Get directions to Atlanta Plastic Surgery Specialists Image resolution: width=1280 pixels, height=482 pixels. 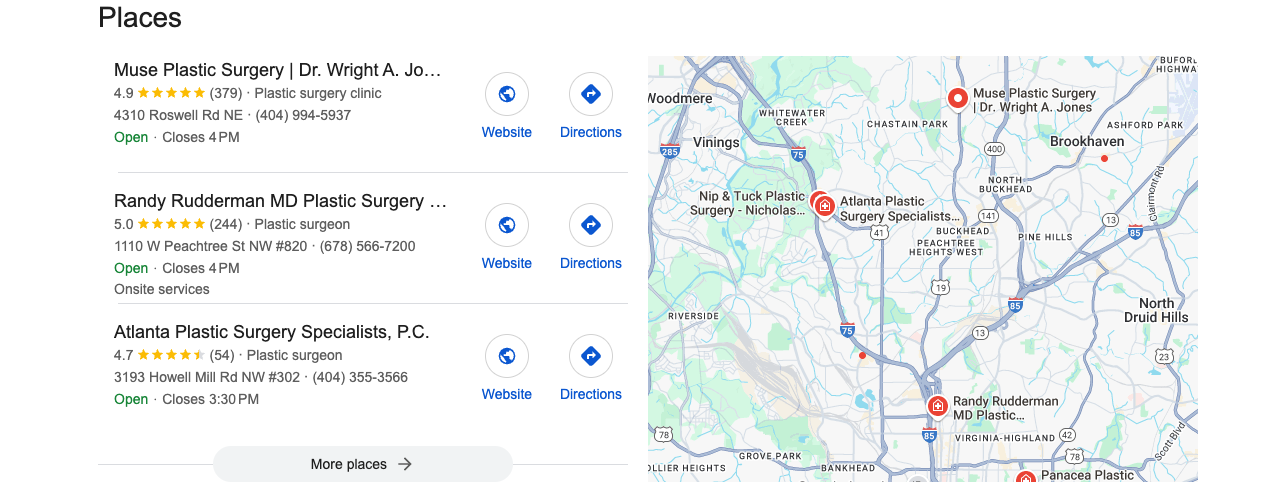pos(591,356)
